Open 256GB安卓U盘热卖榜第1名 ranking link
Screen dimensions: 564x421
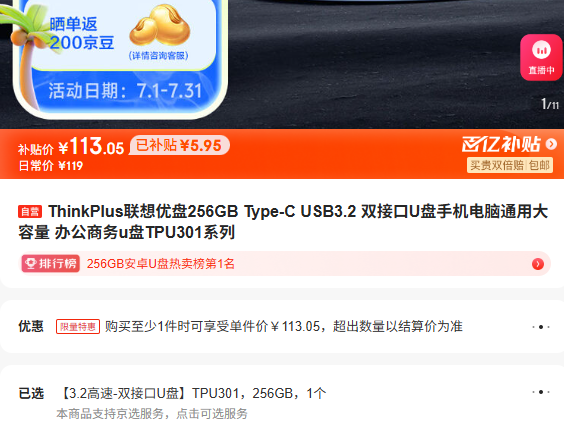click(x=160, y=264)
